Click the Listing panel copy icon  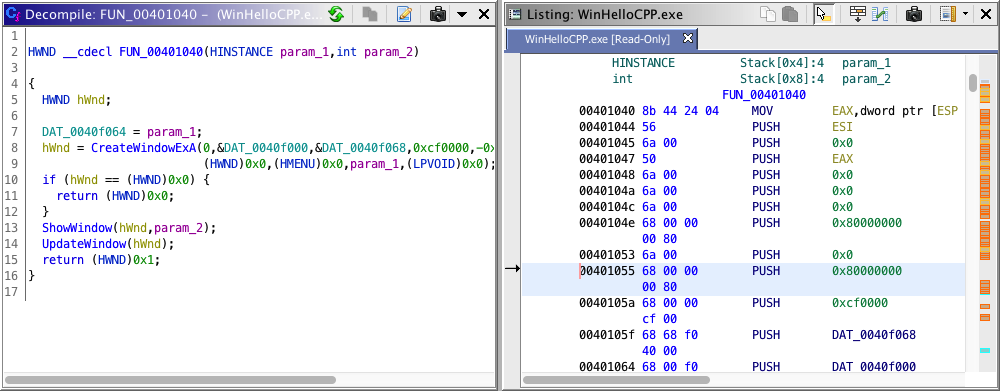[769, 14]
